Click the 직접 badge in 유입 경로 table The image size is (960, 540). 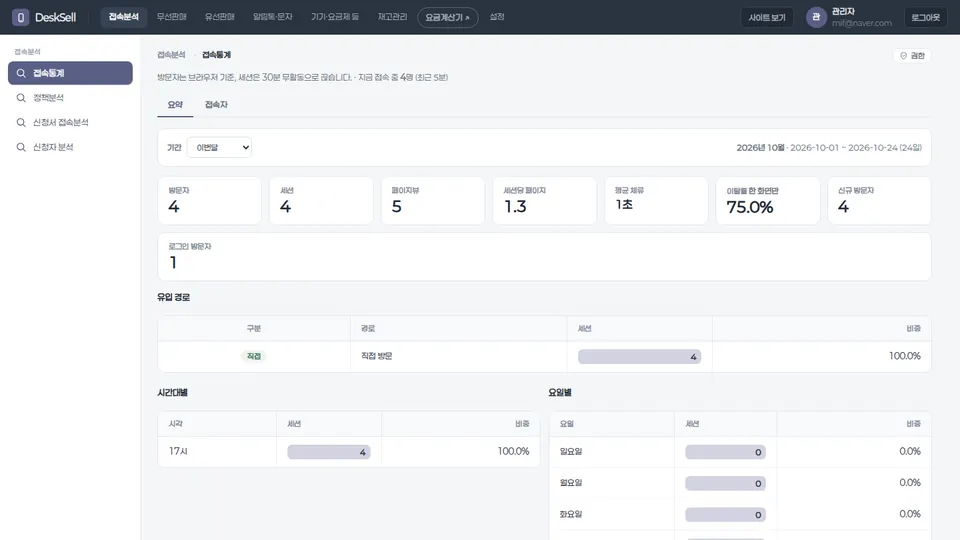point(253,356)
